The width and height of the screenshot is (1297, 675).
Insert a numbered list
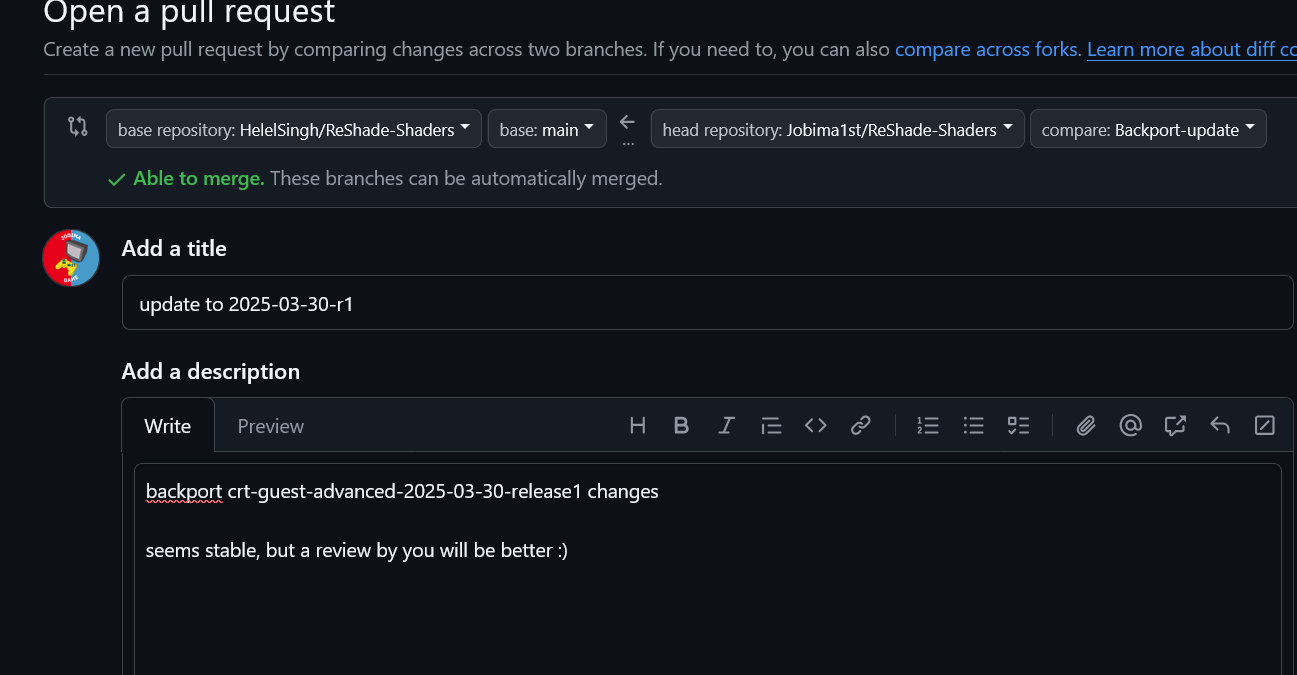coord(928,426)
